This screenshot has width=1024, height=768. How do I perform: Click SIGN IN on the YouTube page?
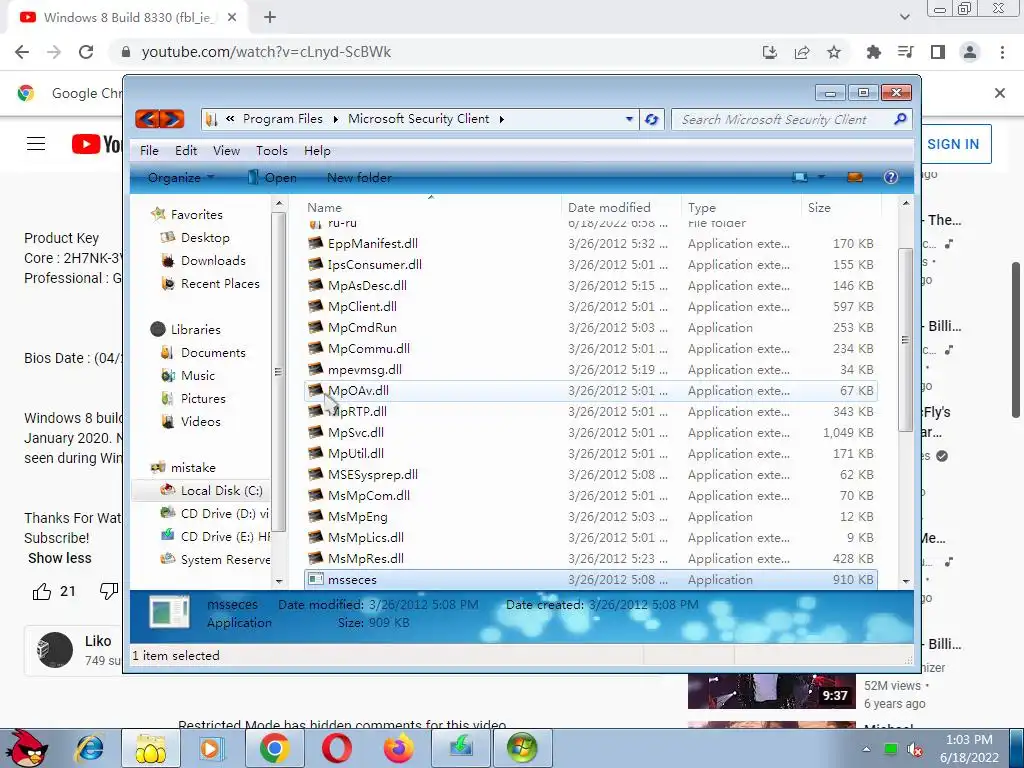click(953, 144)
